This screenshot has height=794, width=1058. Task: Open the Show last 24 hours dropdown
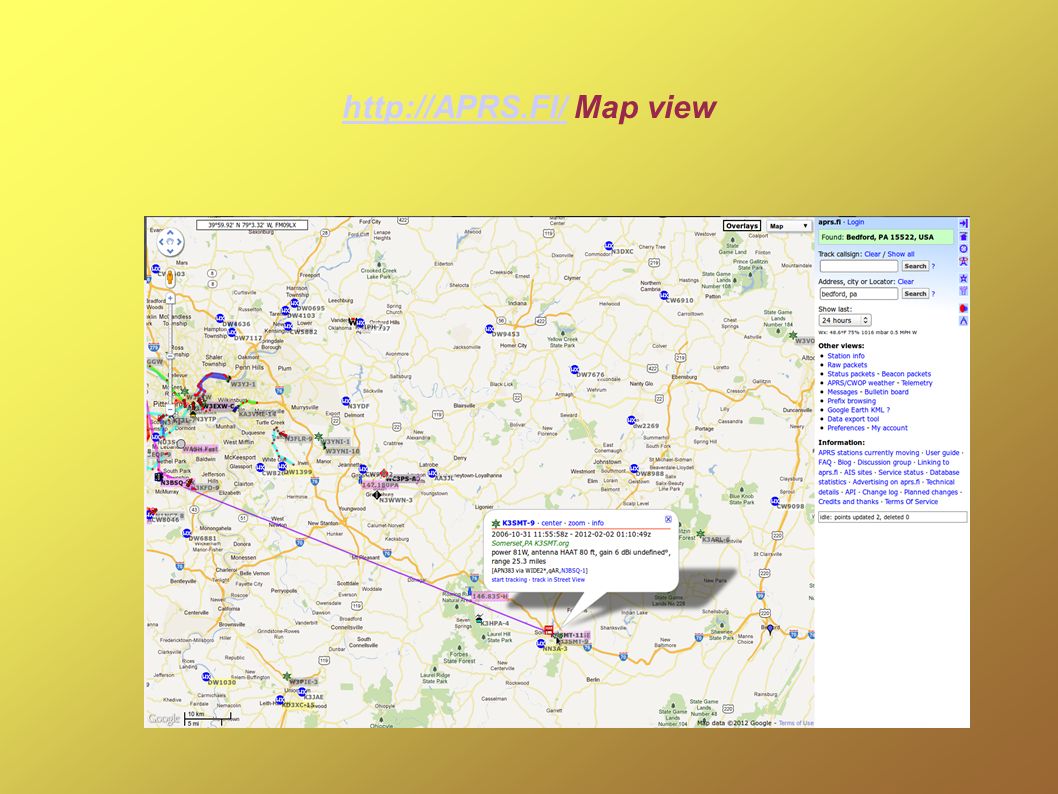(845, 320)
